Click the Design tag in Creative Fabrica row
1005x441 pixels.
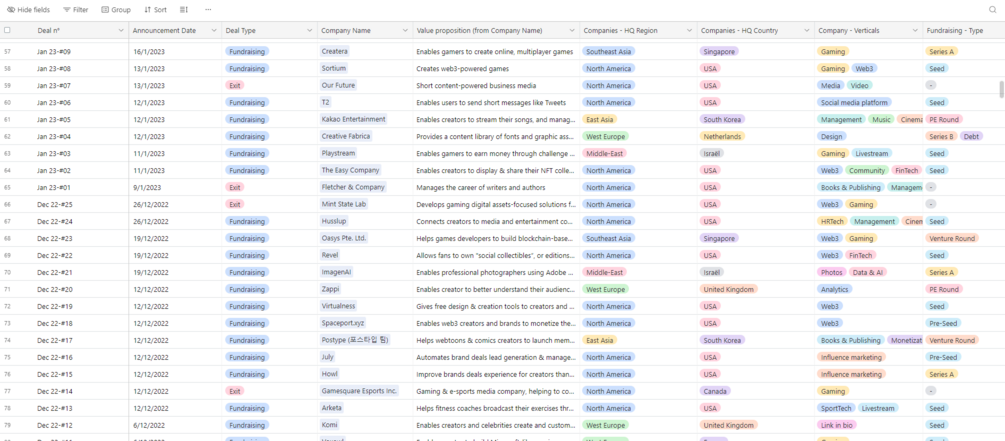[x=832, y=137]
